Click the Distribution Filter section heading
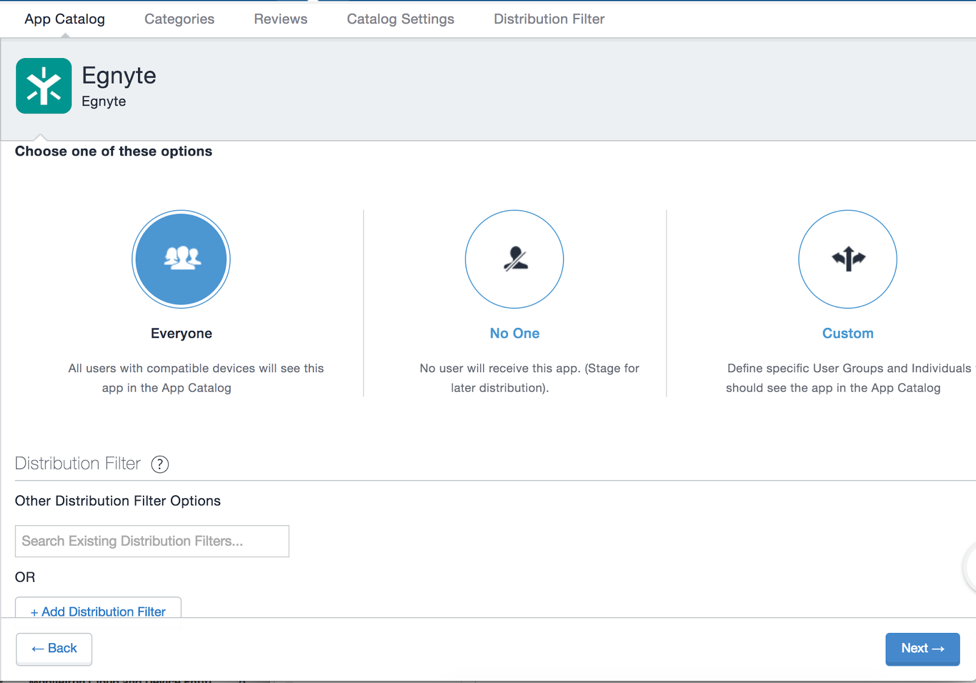The width and height of the screenshot is (976, 683). (x=78, y=463)
